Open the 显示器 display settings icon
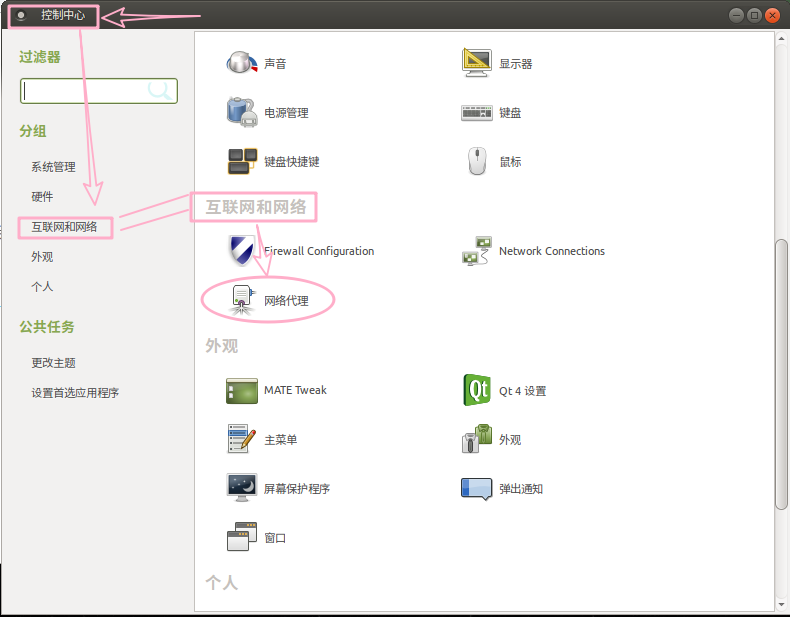 477,63
